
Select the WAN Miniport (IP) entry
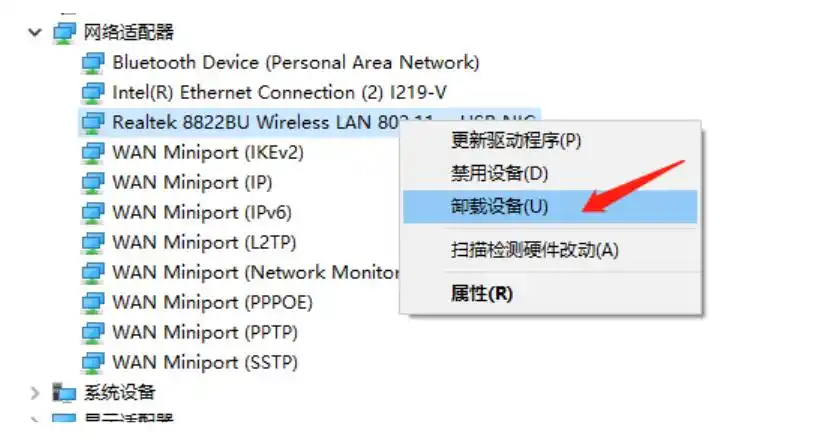192,183
